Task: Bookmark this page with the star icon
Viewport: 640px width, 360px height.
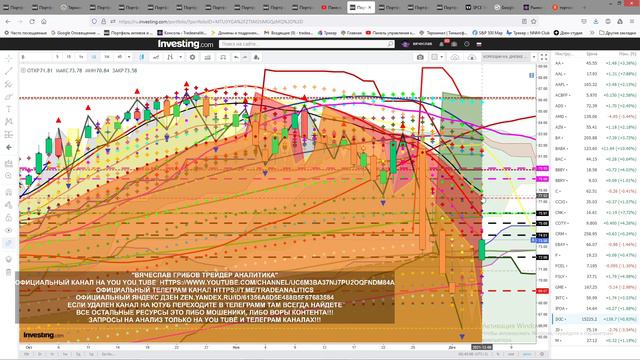Action: click(533, 21)
